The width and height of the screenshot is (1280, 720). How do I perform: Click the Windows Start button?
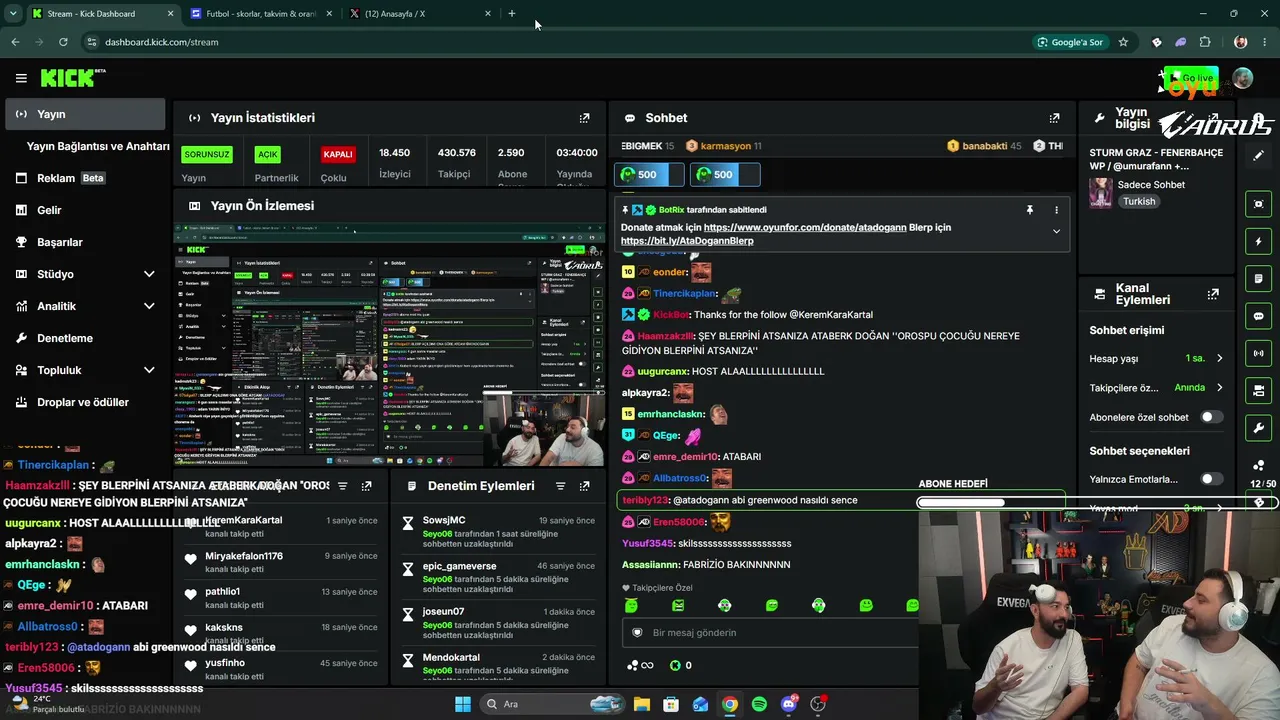[x=463, y=704]
